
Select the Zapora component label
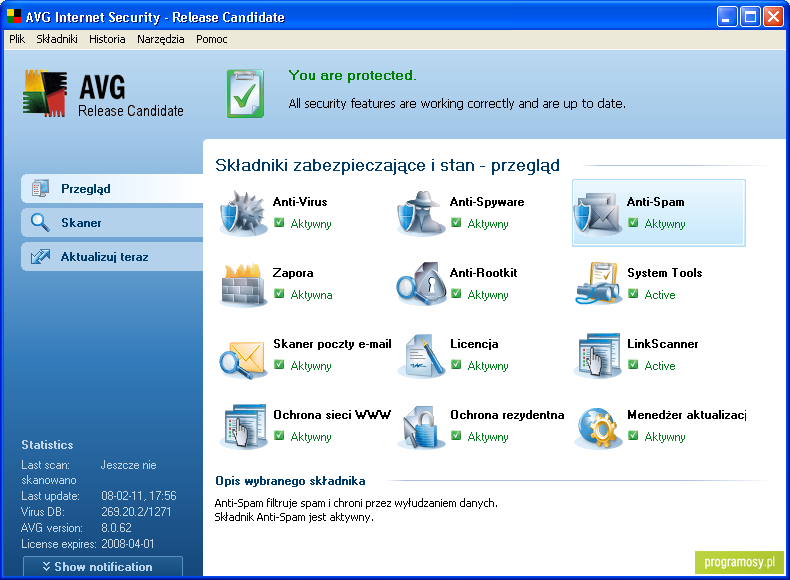point(293,273)
